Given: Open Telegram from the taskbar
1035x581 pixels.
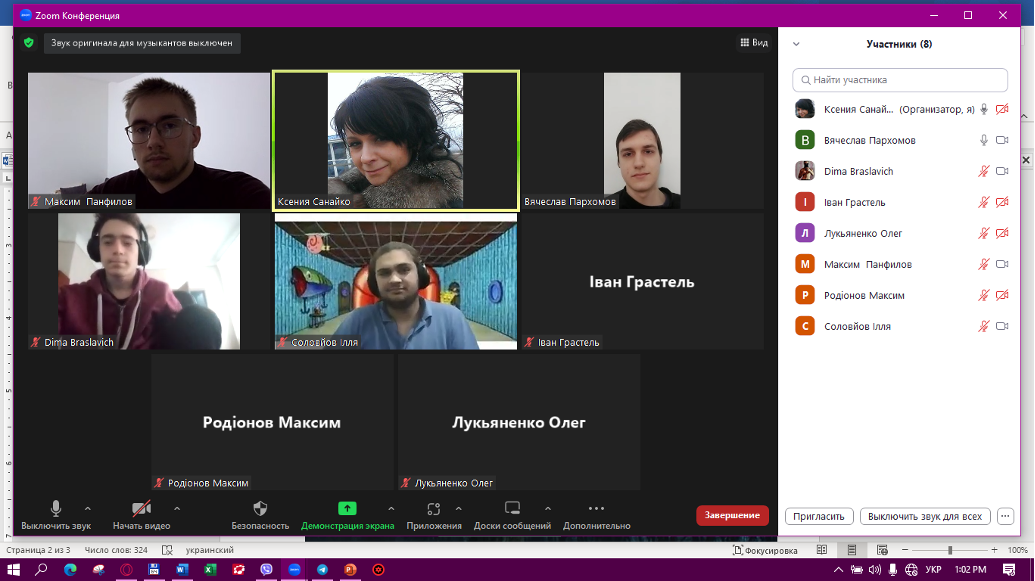Looking at the screenshot, I should 322,569.
